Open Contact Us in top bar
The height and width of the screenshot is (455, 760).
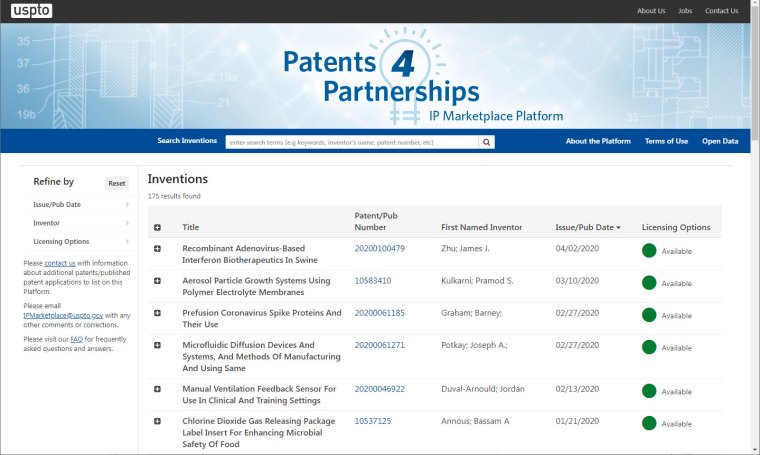[x=721, y=11]
